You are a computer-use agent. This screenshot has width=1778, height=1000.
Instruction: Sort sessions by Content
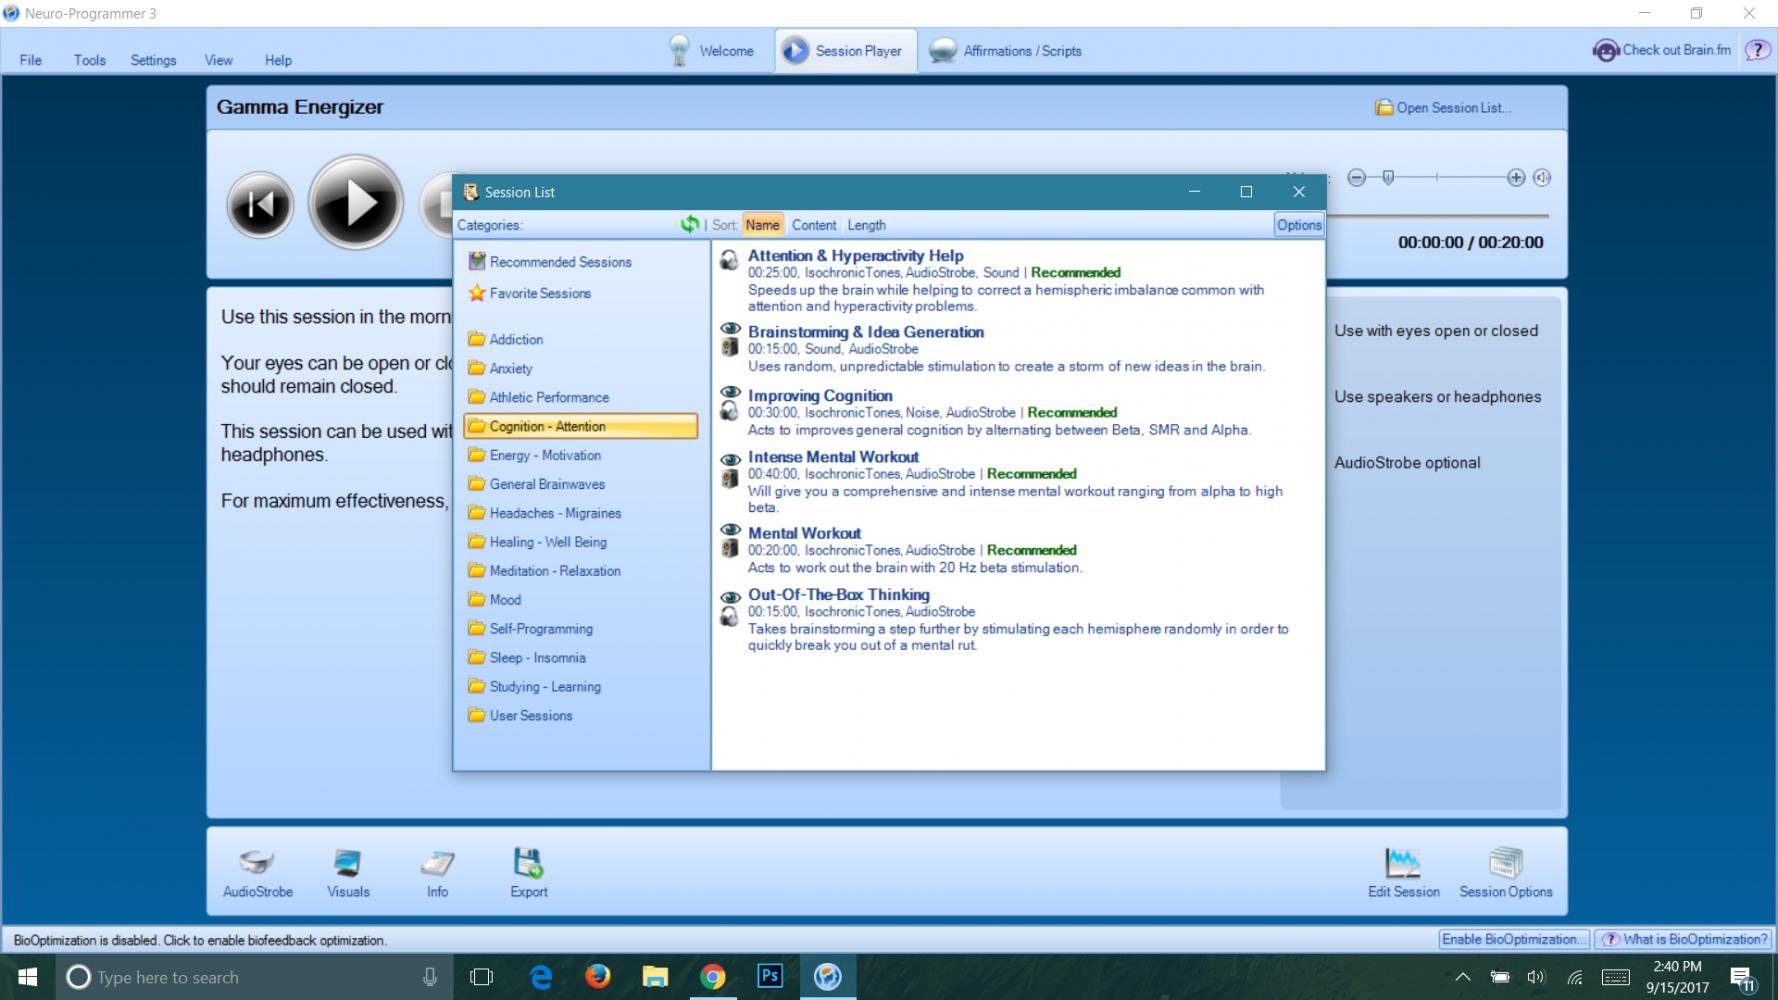click(x=814, y=225)
